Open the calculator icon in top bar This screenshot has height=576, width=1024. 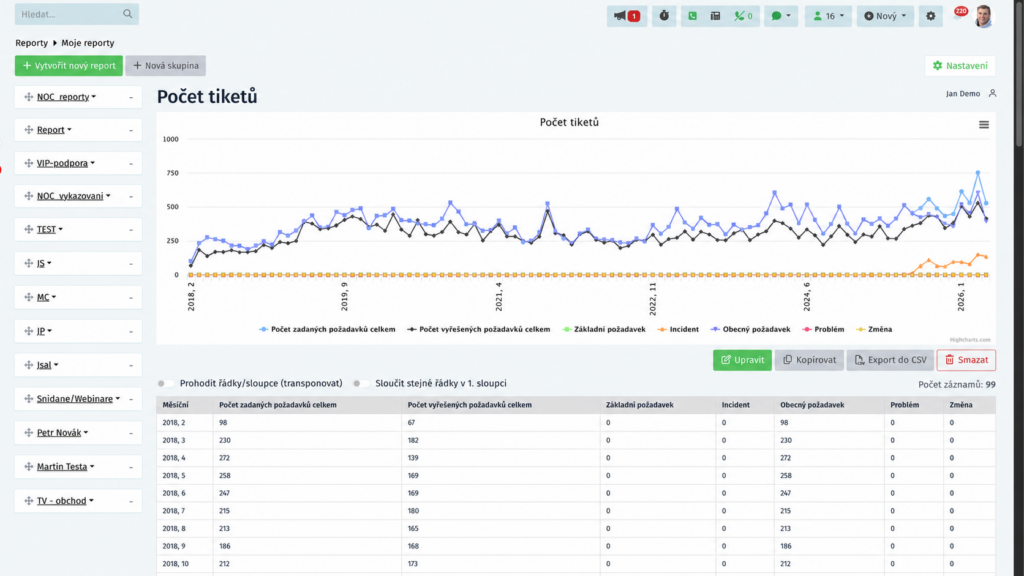pyautogui.click(x=715, y=16)
